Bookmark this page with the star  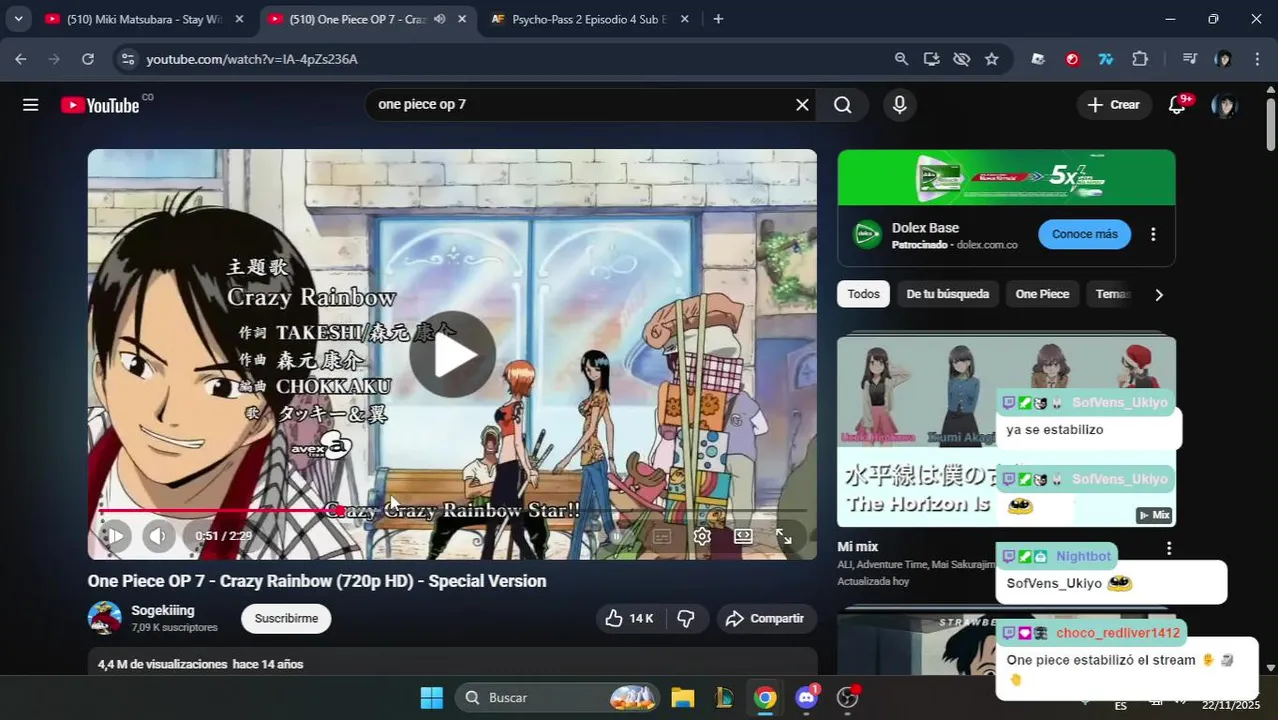(991, 59)
